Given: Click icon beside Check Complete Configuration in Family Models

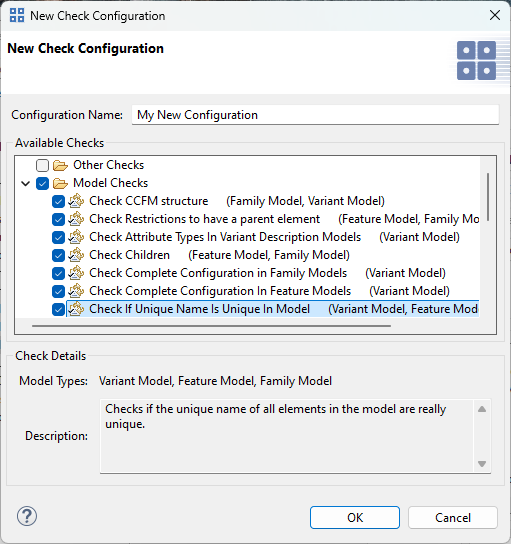Looking at the screenshot, I should (76, 273).
